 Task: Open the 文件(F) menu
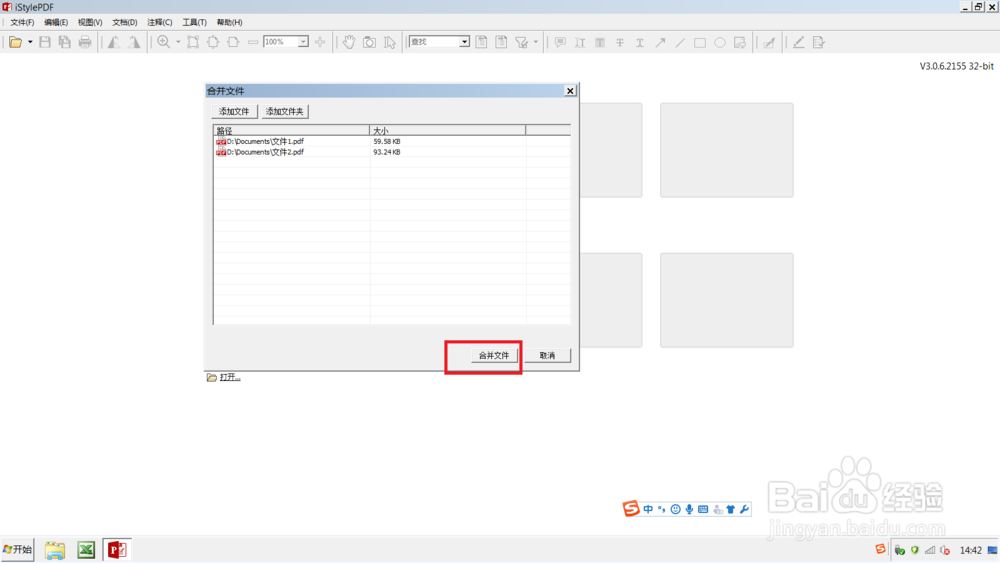pyautogui.click(x=22, y=22)
